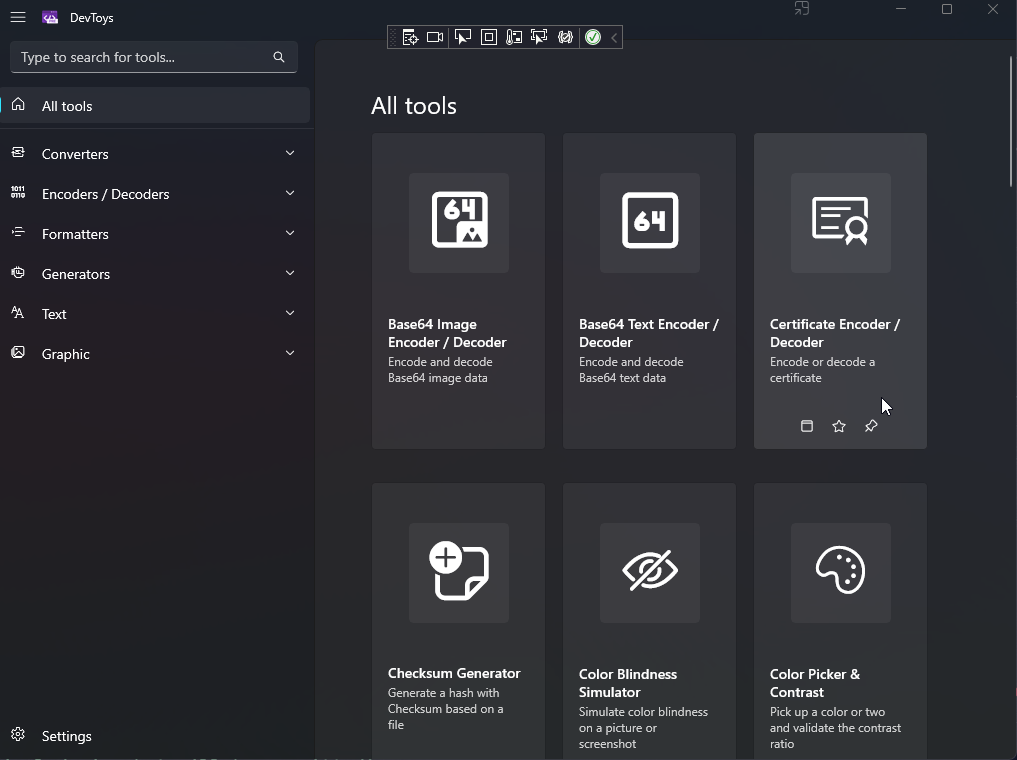Click the debug toolbar drag handle

(393, 37)
